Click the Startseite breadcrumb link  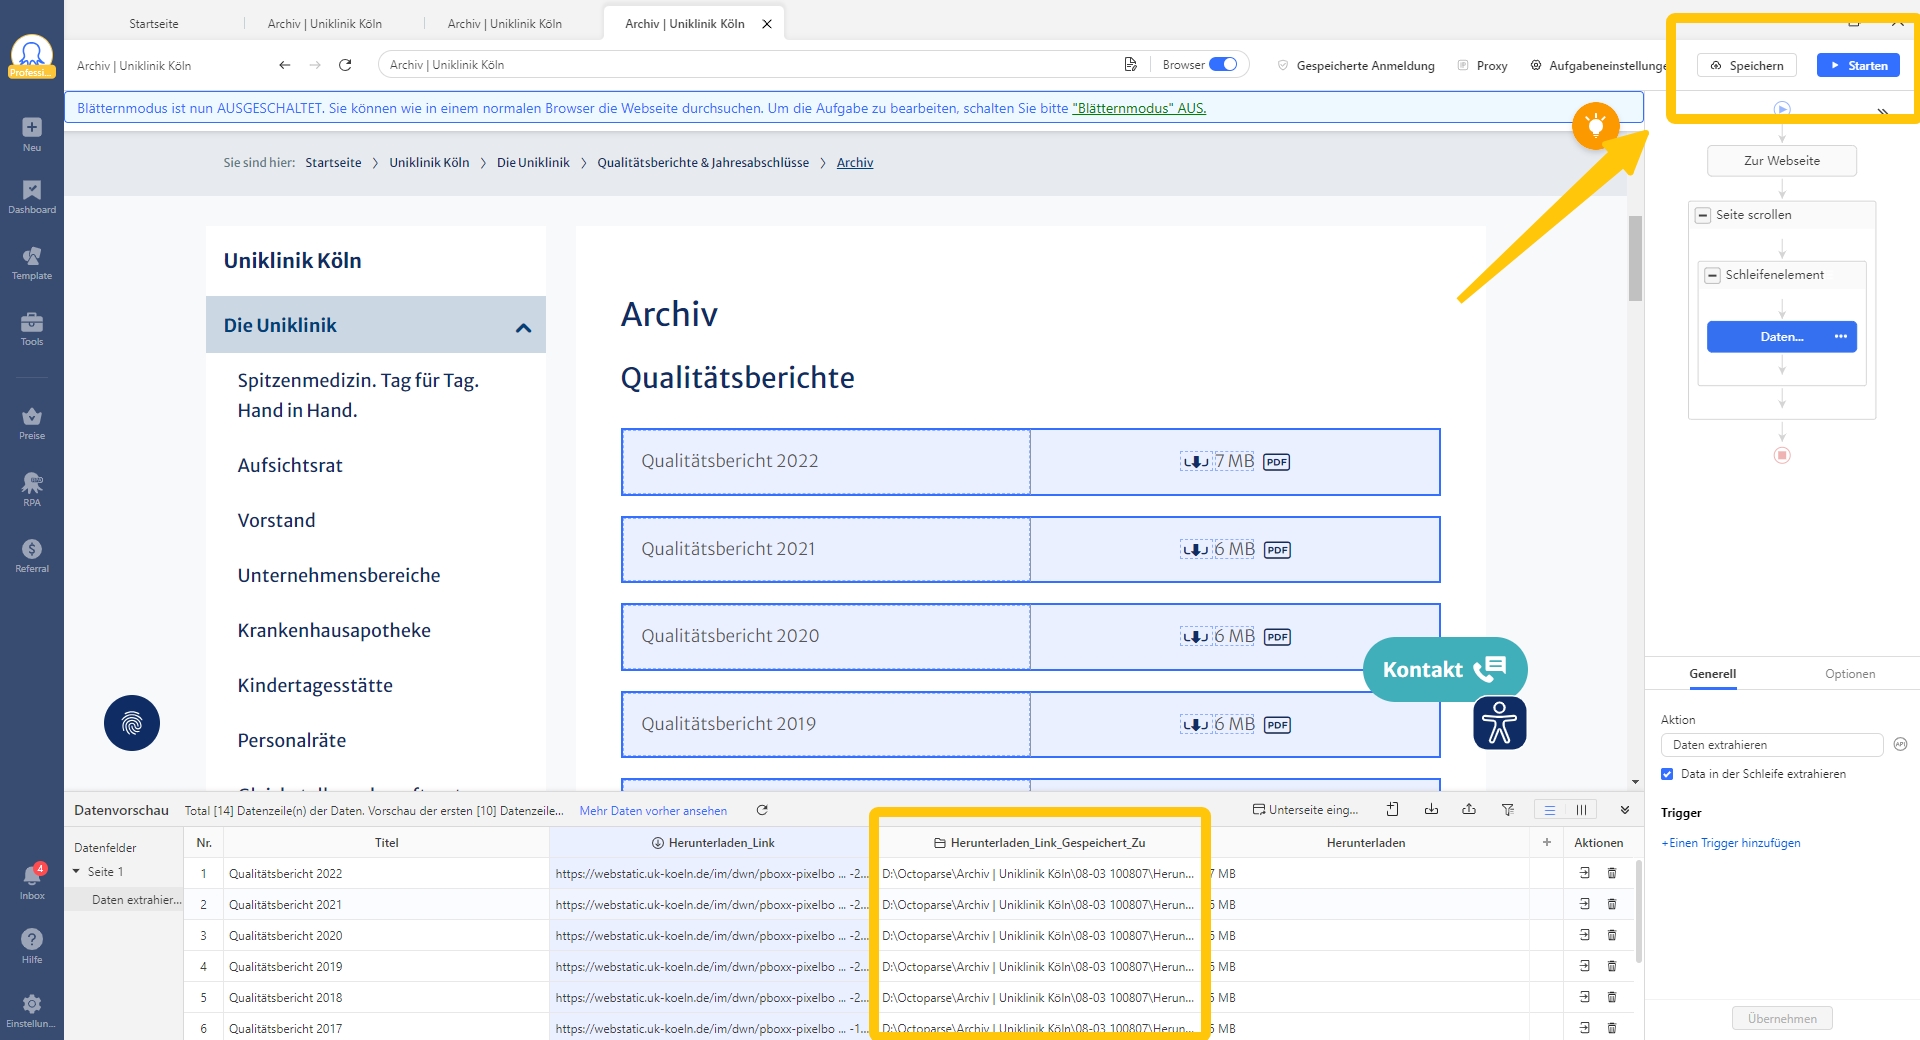click(x=333, y=162)
